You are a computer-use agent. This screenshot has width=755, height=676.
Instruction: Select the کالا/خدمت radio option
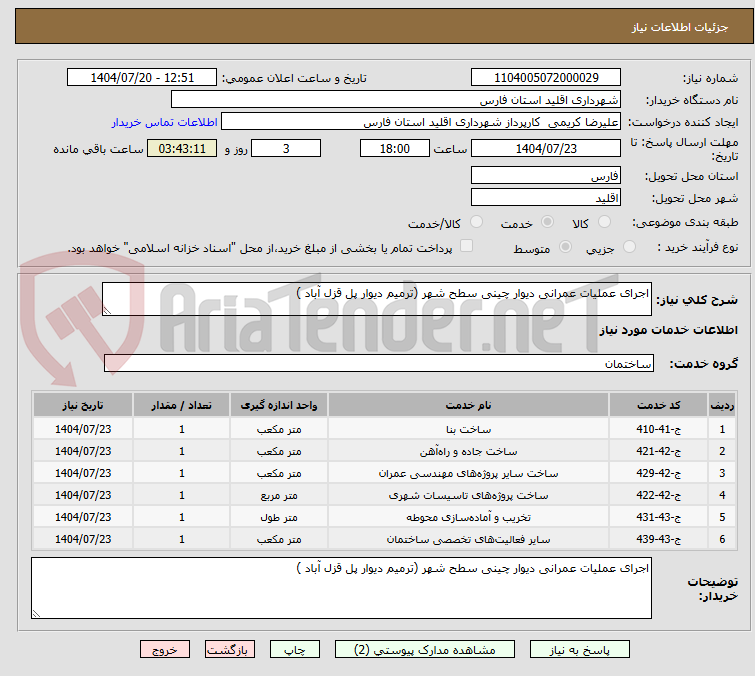point(476,222)
